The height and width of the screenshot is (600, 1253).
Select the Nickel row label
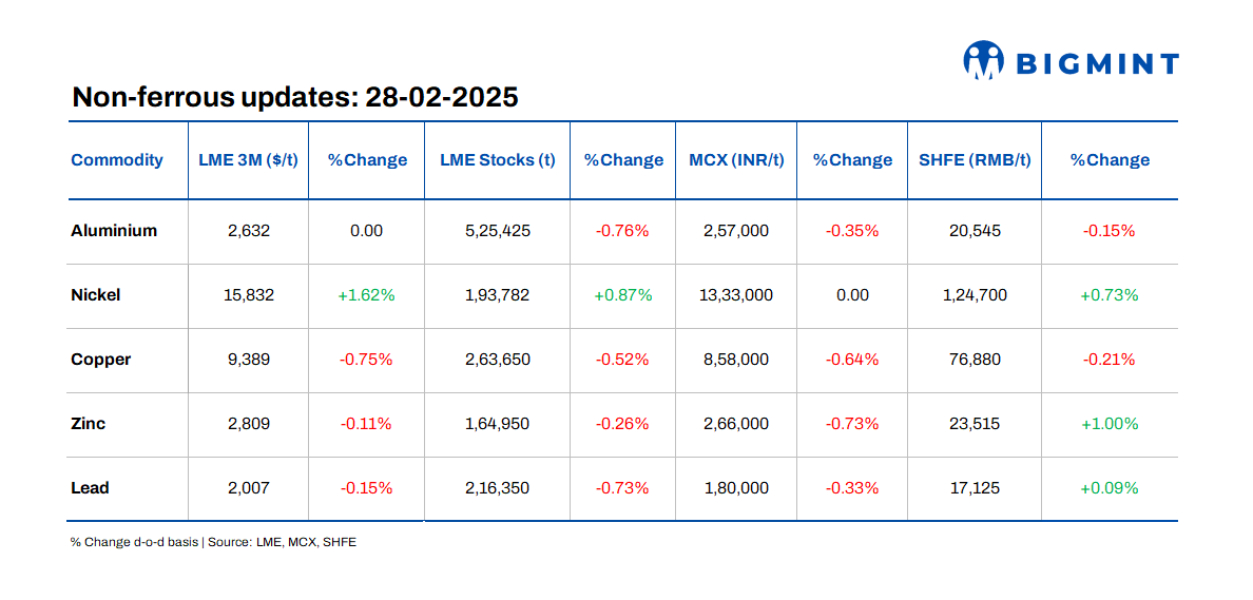(x=96, y=295)
